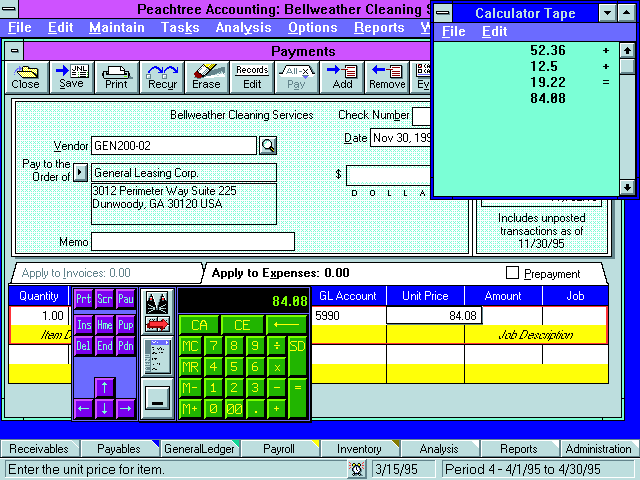640x480 pixels.
Task: Click the Recur toolbar icon
Action: point(161,77)
